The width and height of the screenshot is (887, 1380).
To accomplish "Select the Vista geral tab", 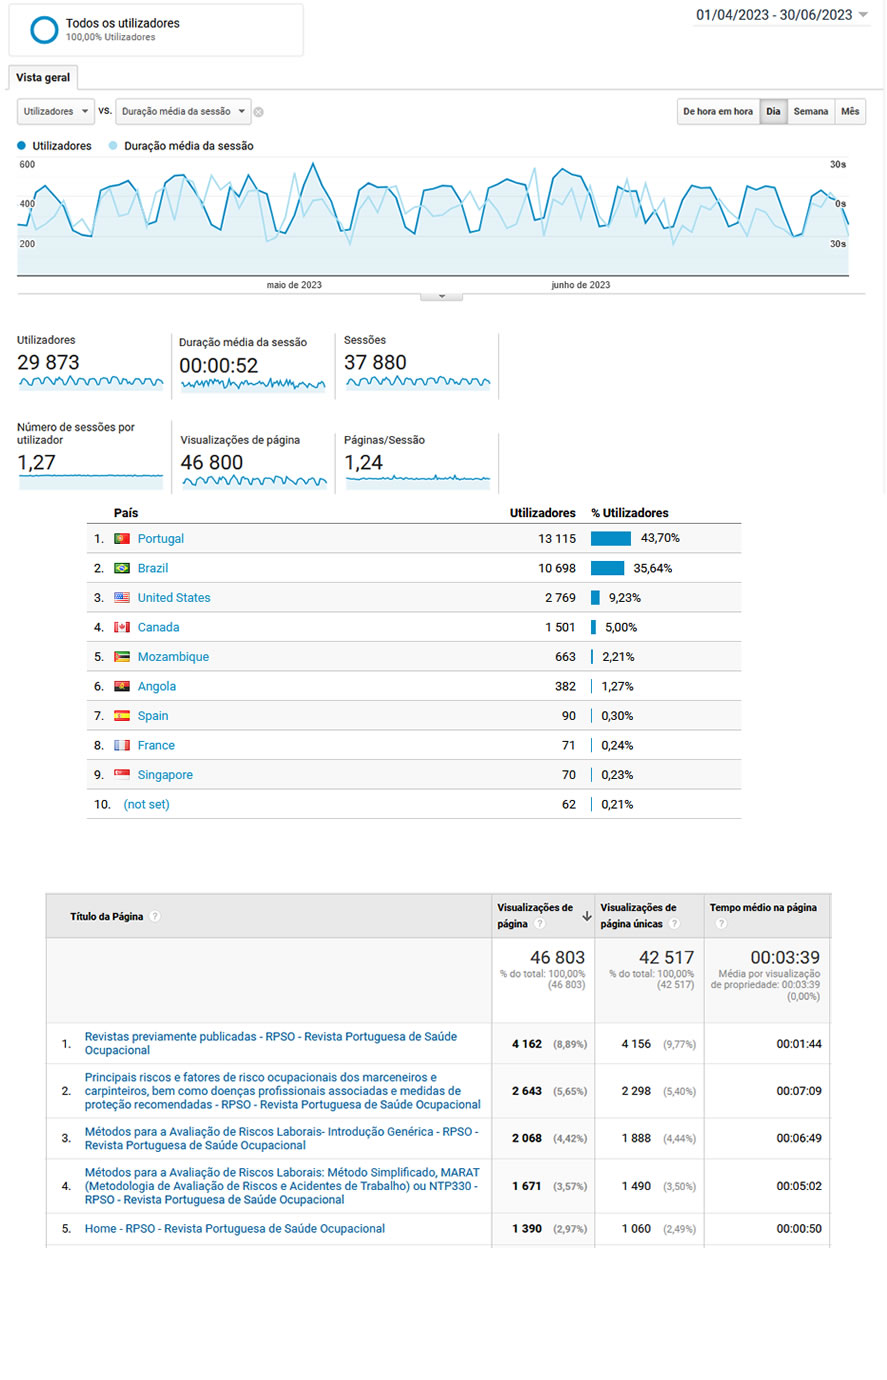I will (43, 78).
